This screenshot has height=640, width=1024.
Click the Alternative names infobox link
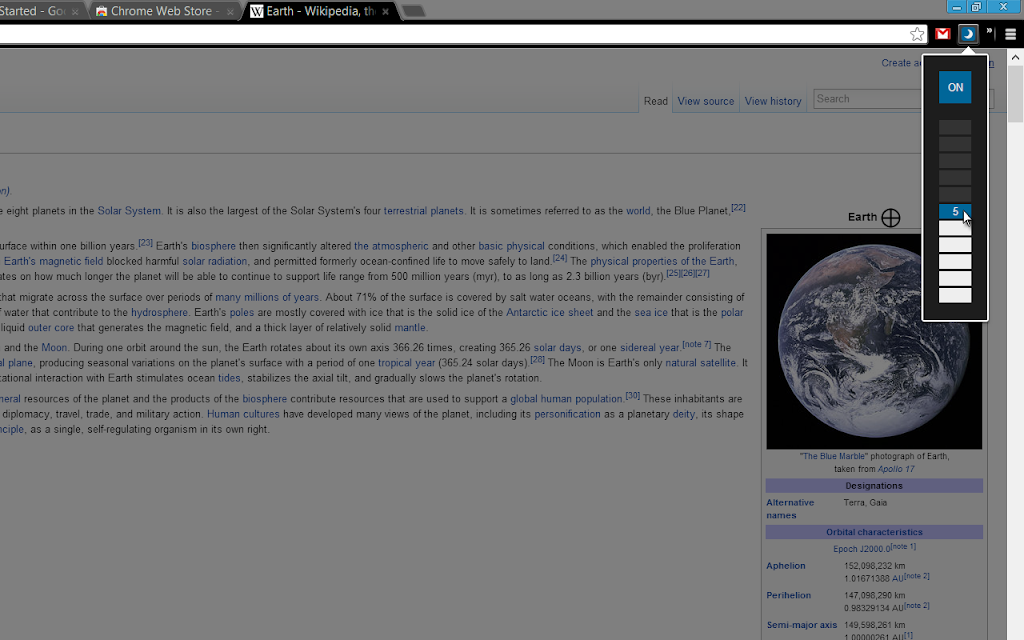[790, 509]
